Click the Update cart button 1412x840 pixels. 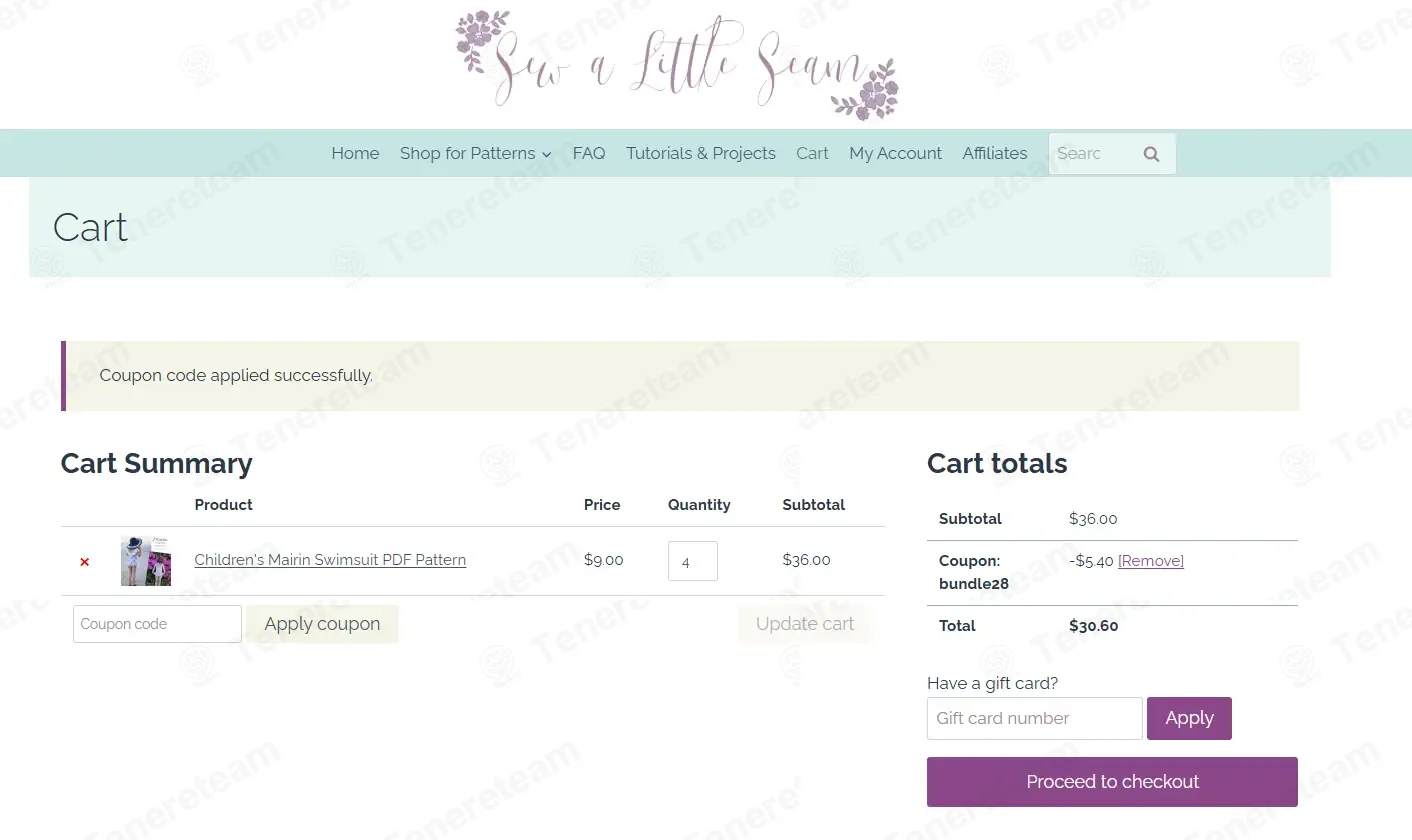point(805,624)
